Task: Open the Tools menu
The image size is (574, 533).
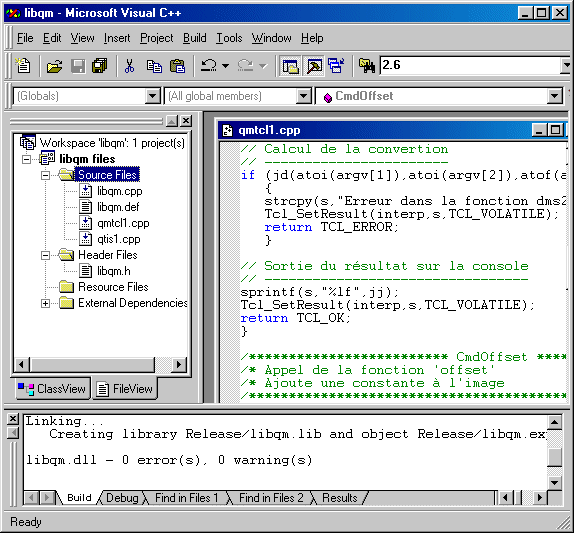Action: point(229,38)
